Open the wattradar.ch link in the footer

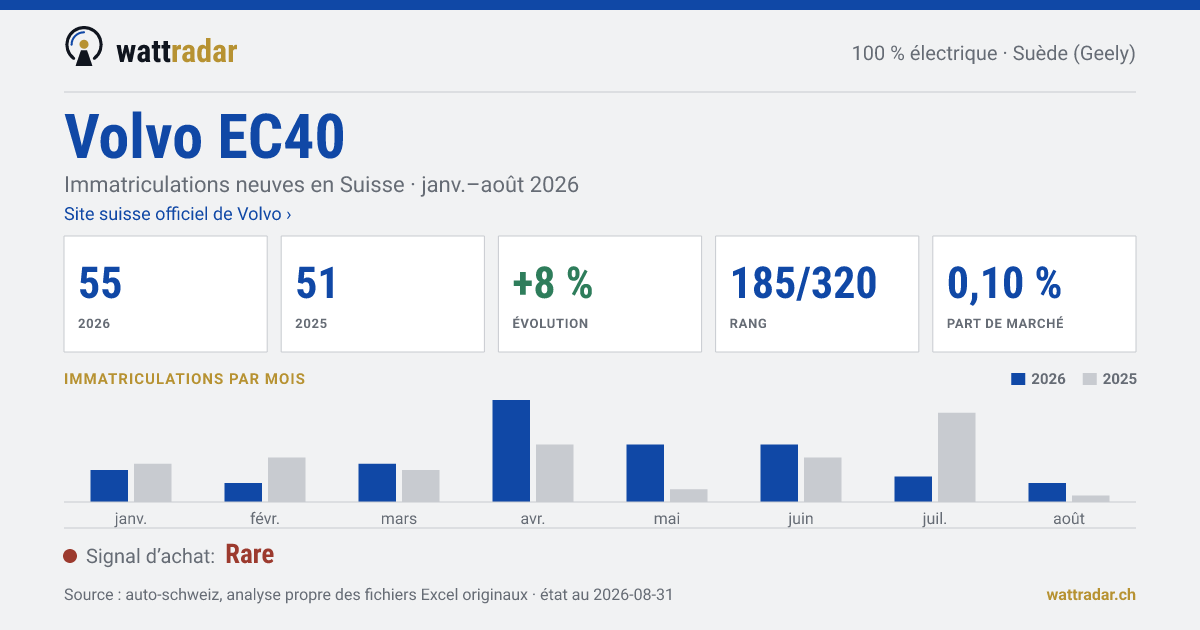point(1091,594)
